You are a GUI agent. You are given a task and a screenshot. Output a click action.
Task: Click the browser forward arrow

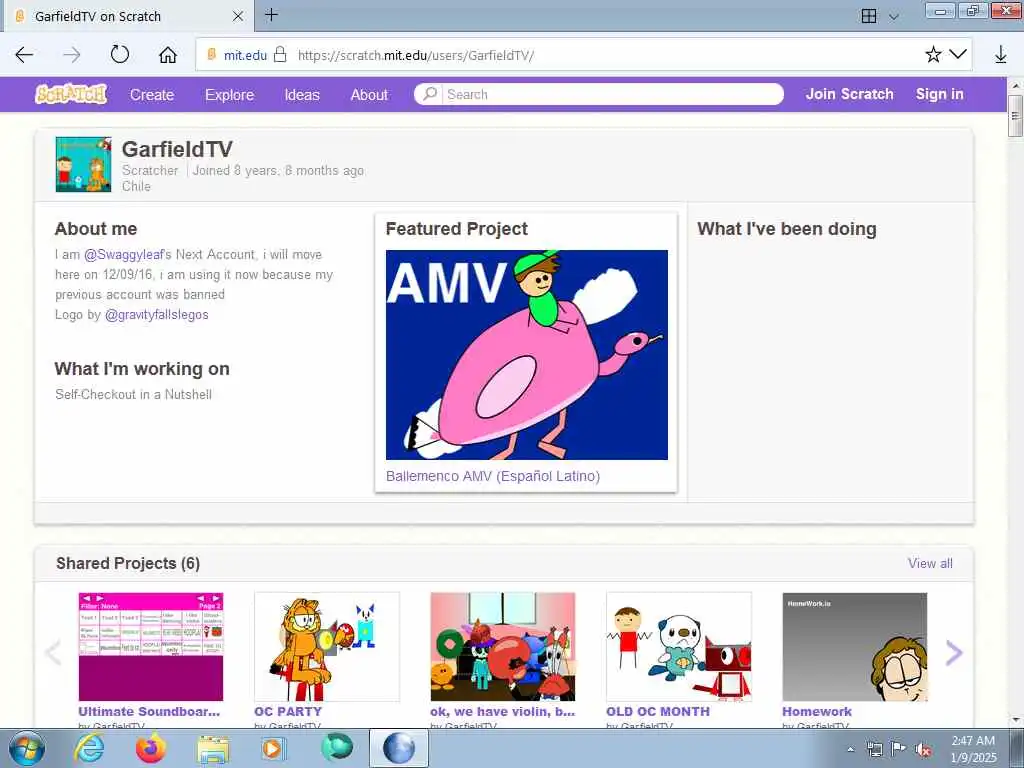click(x=72, y=55)
